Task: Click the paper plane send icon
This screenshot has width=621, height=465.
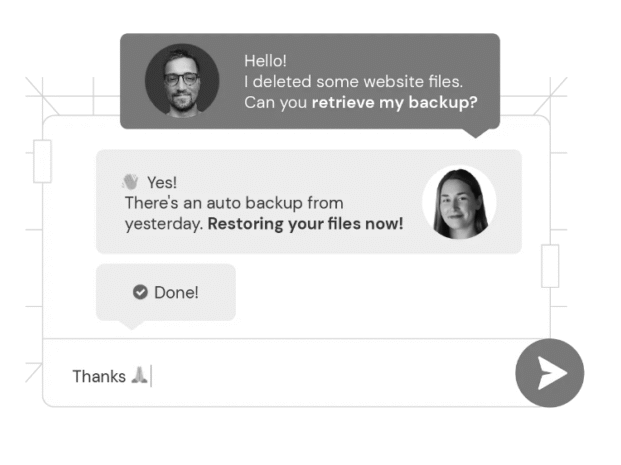Action: click(x=550, y=373)
